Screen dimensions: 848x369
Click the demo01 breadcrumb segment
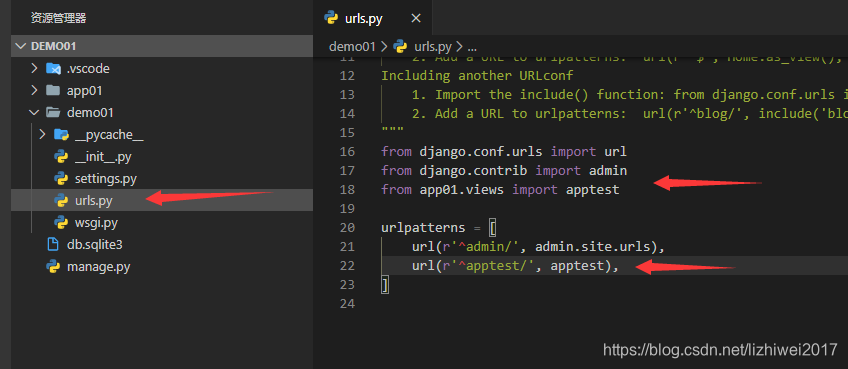[x=352, y=47]
